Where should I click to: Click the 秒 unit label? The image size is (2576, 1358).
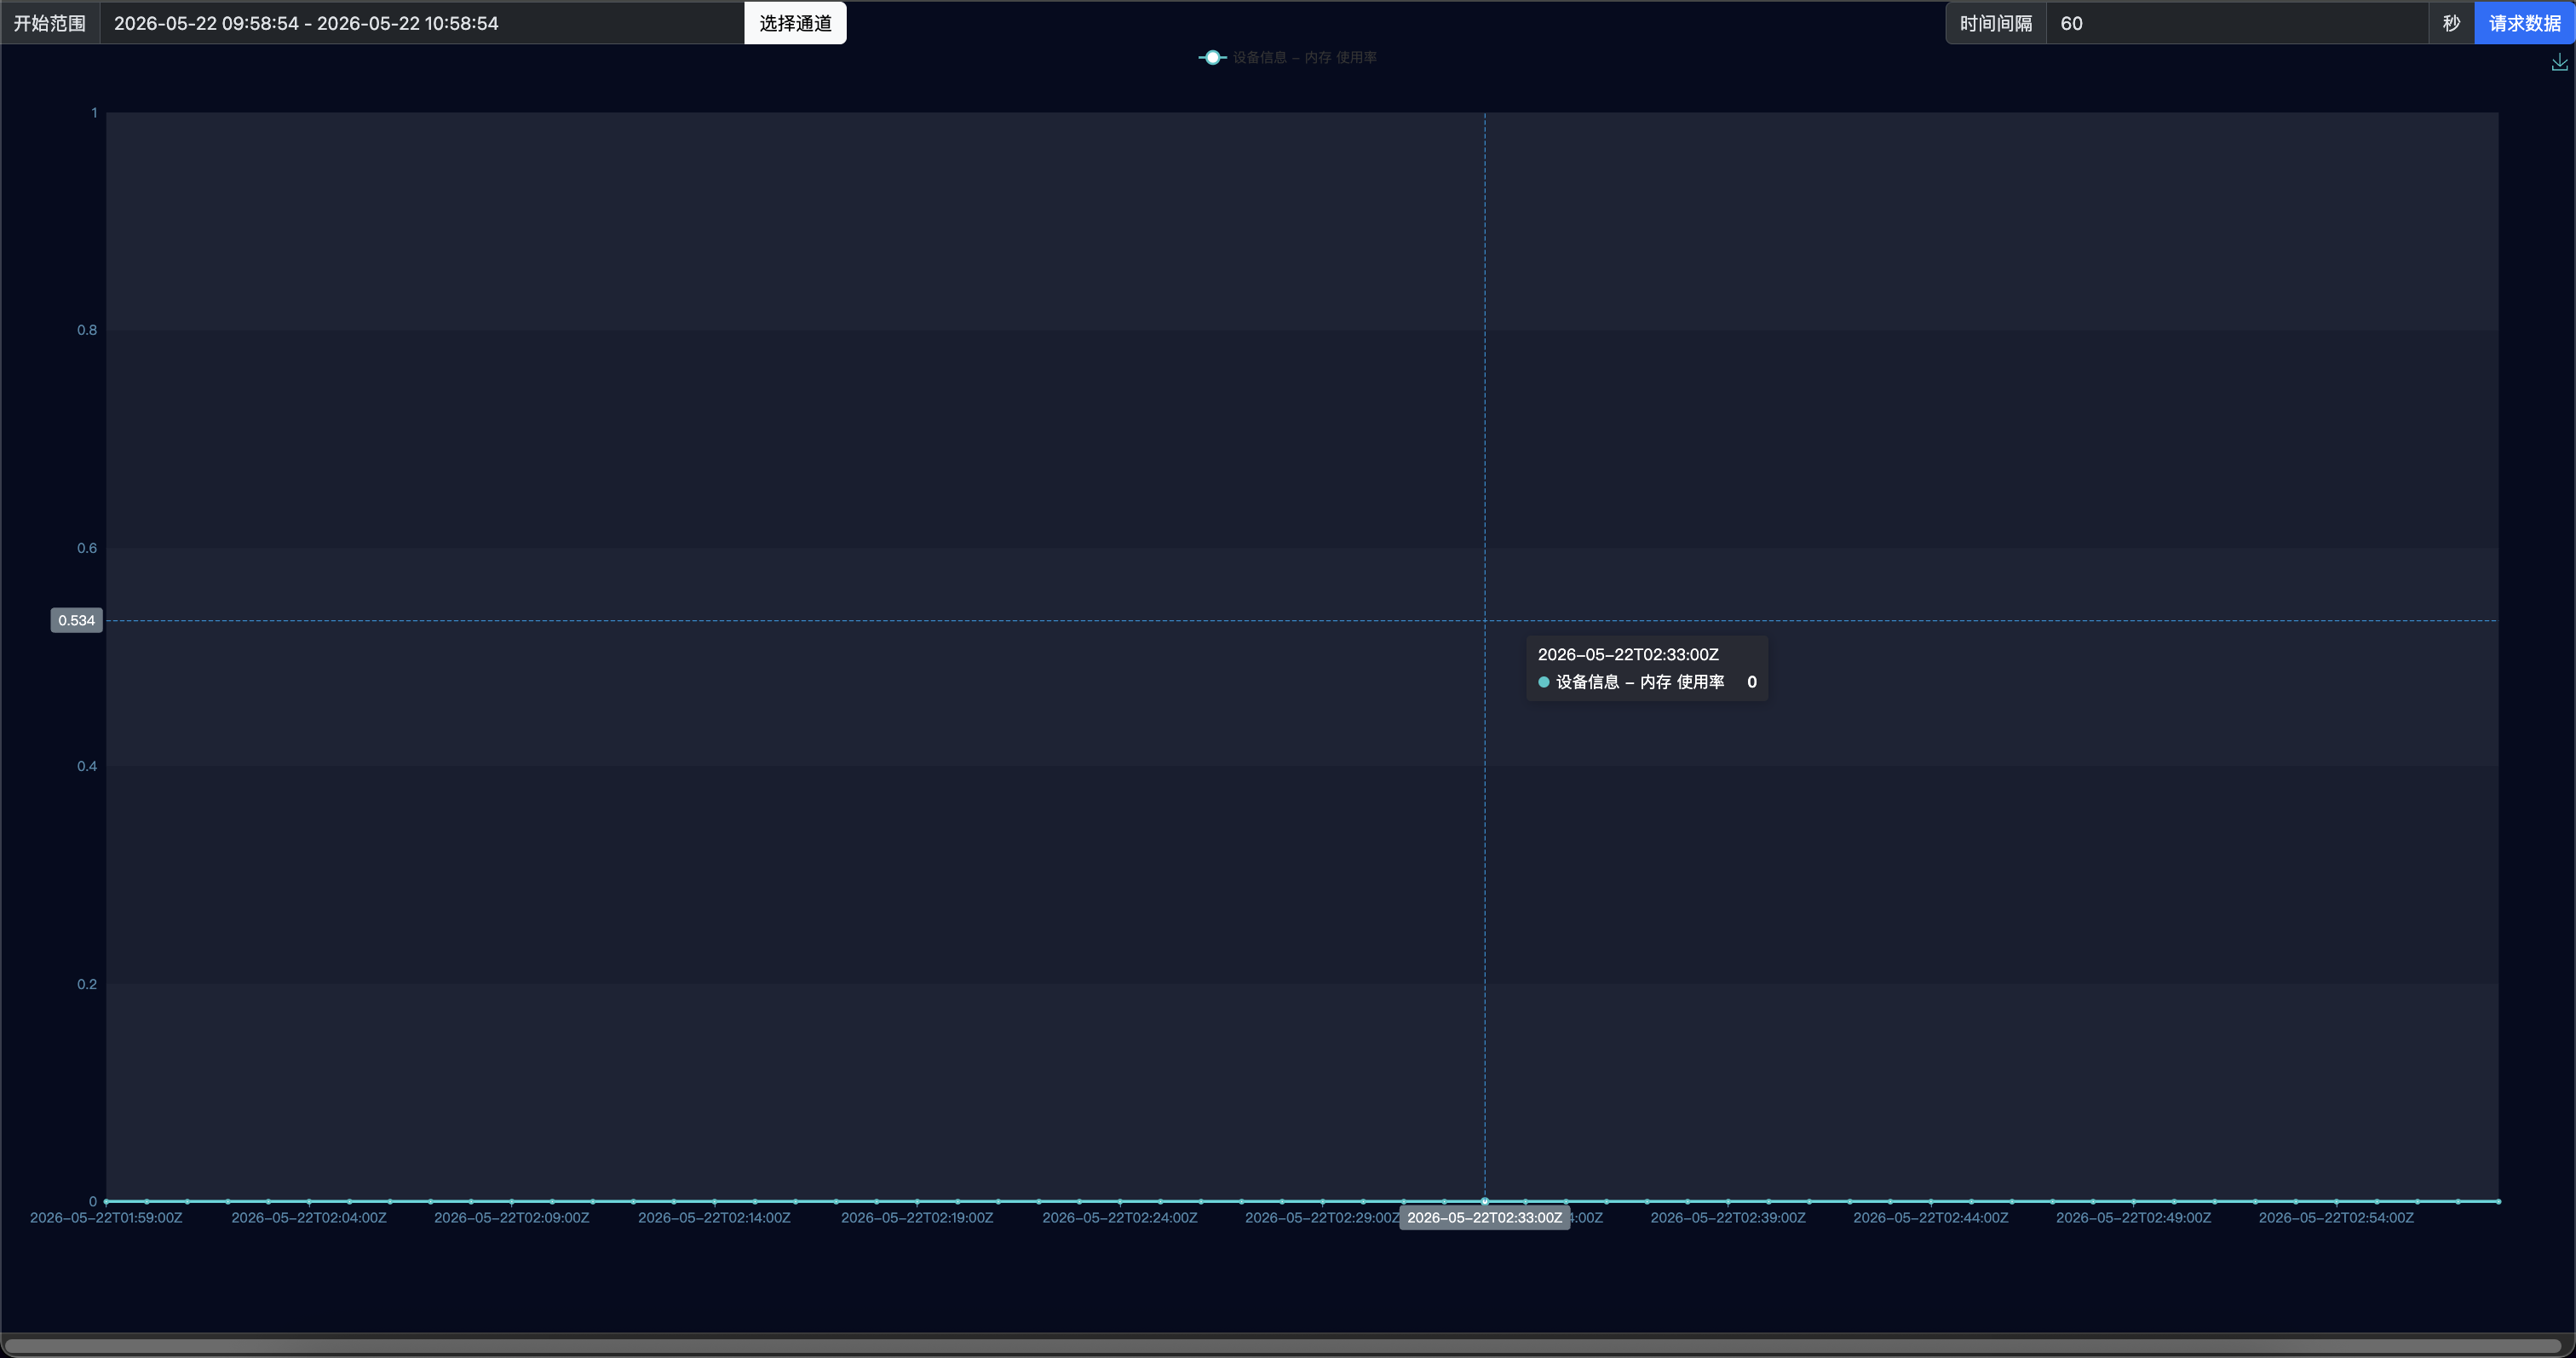coord(2451,23)
